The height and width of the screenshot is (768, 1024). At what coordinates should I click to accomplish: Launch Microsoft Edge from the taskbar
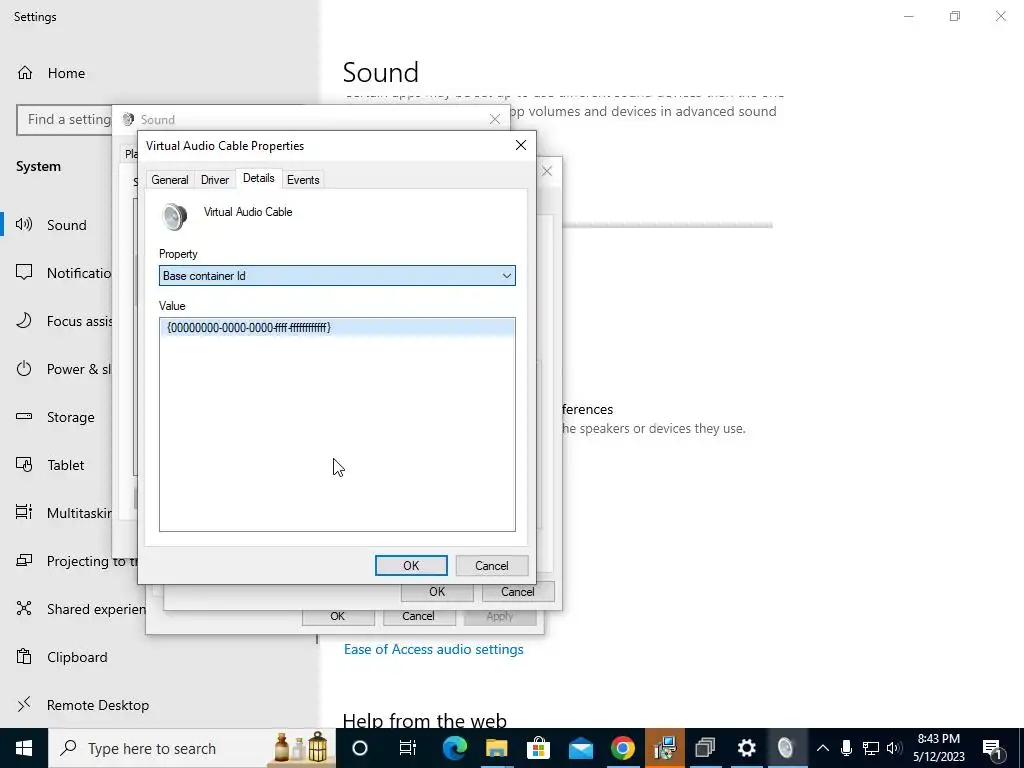[455, 748]
